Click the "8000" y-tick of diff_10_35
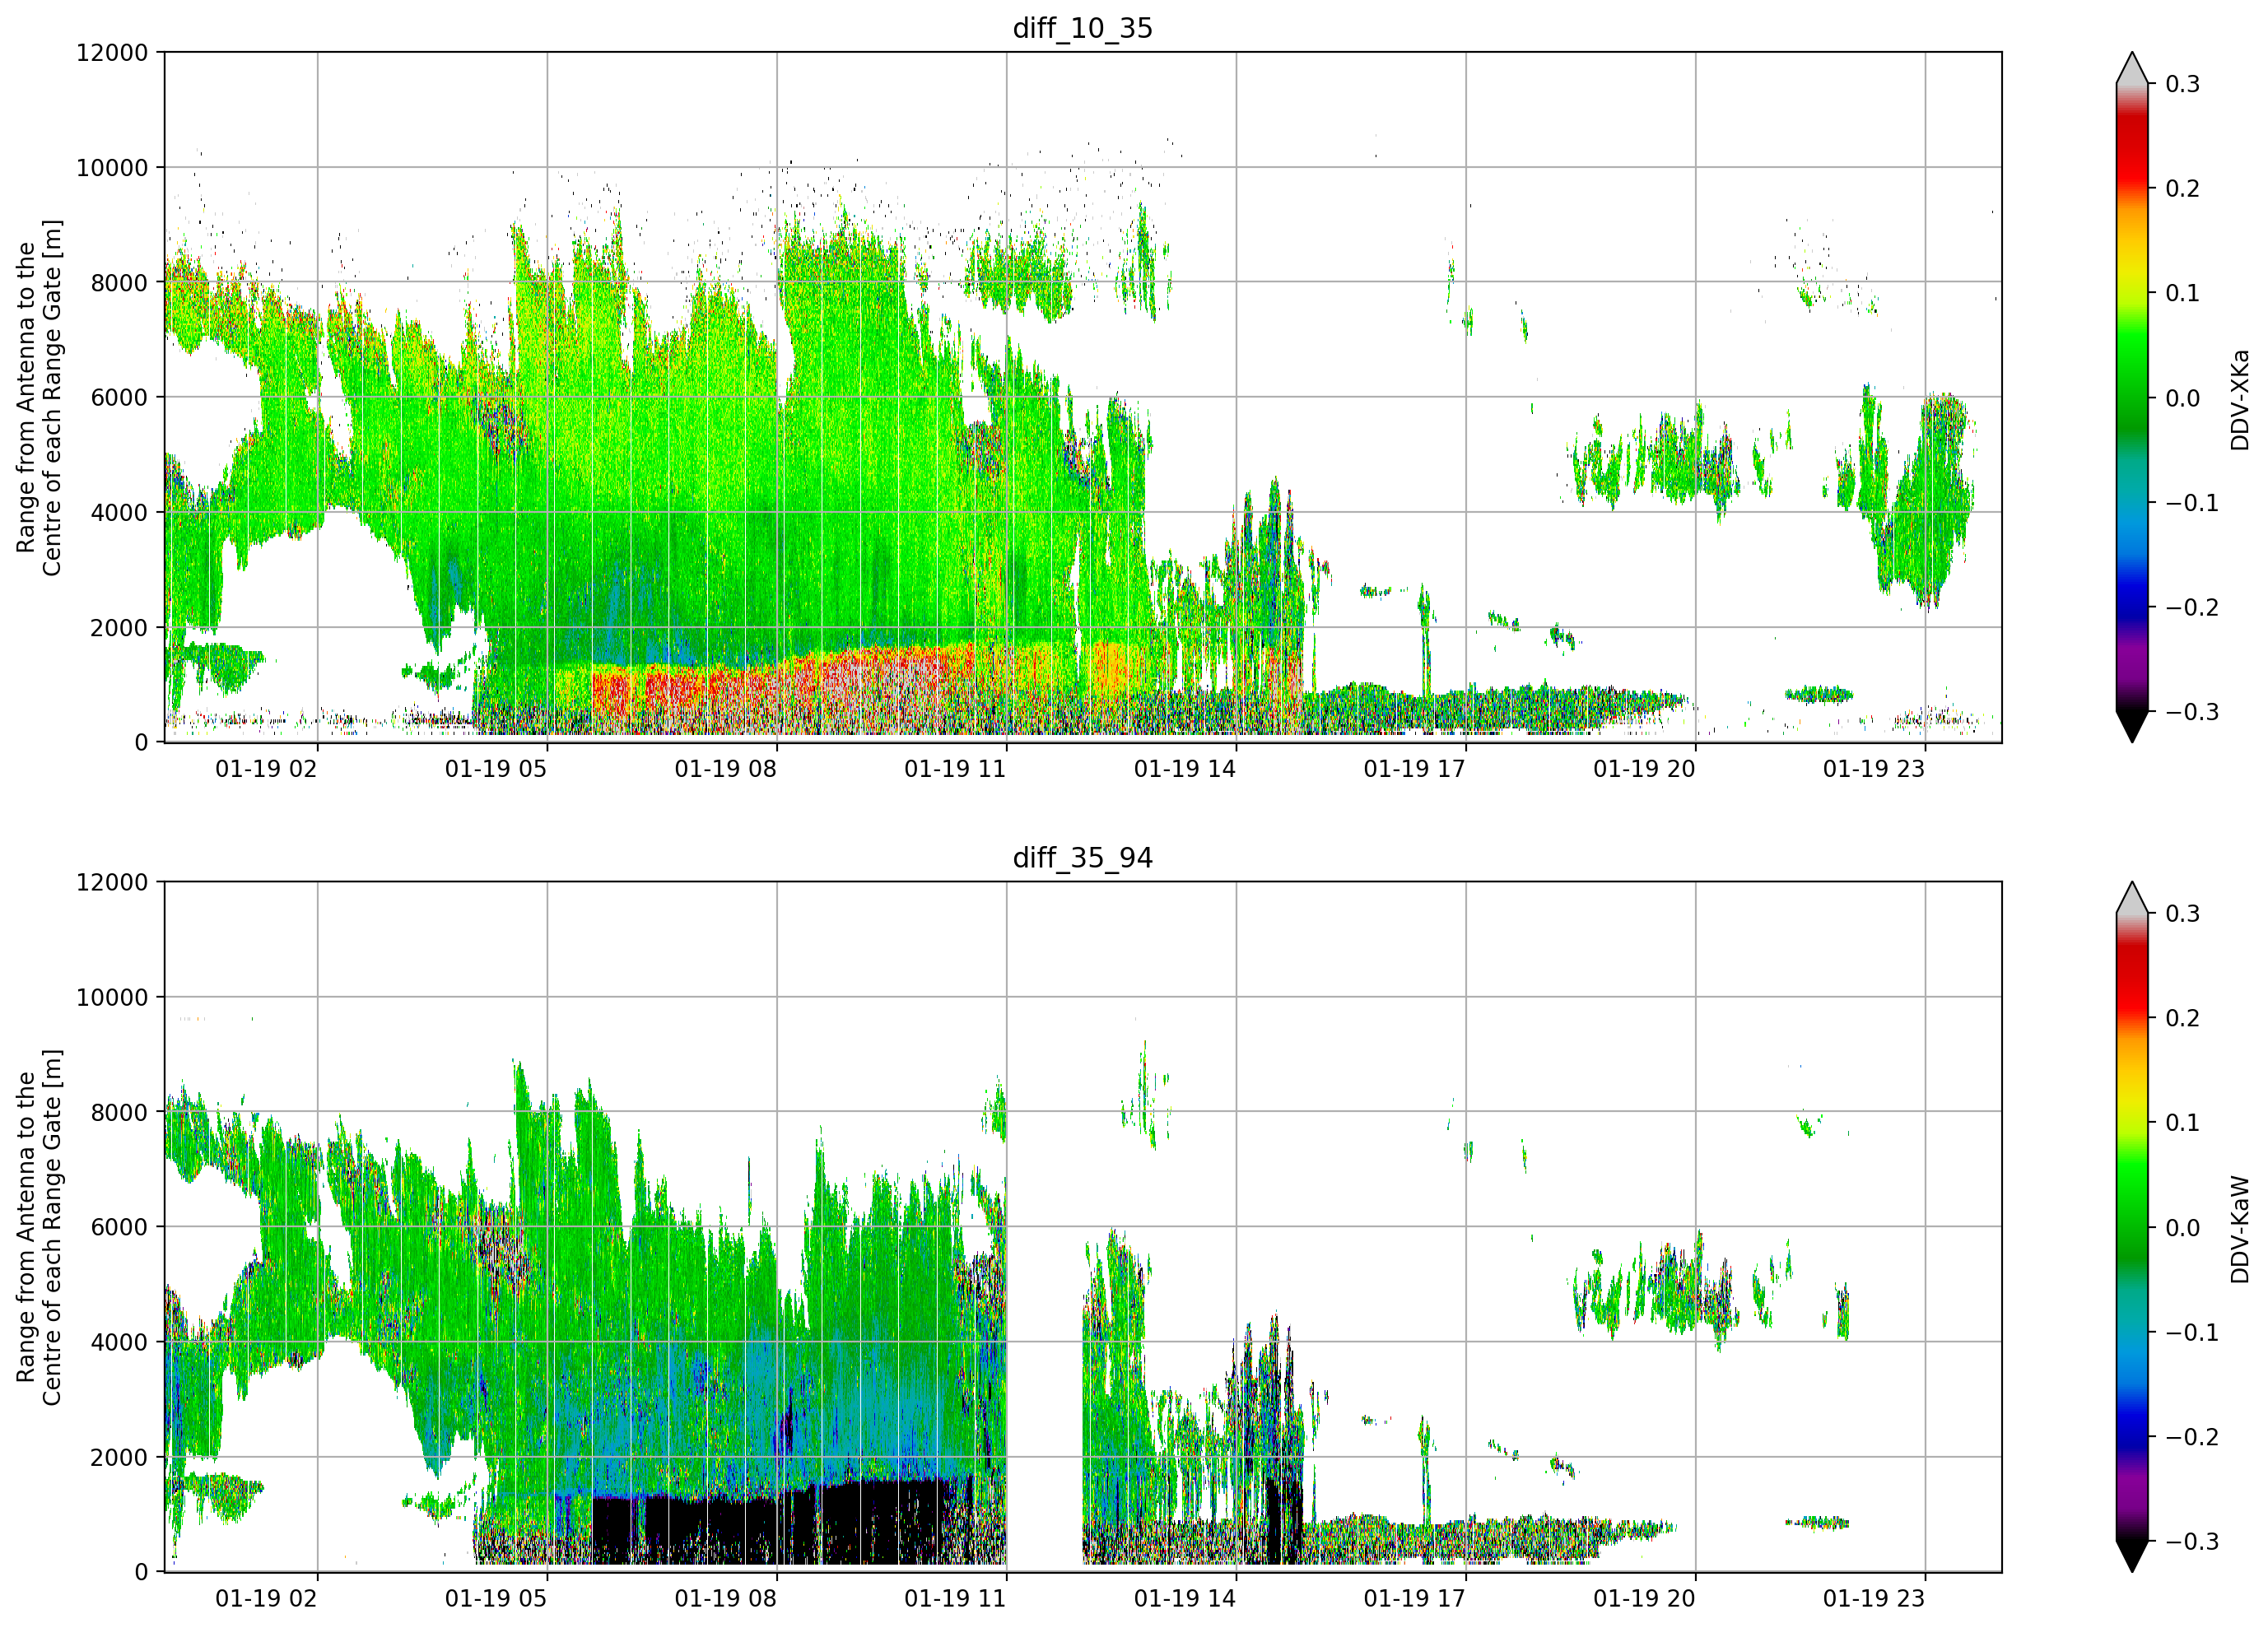This screenshot has height=1628, width=2268. (119, 283)
